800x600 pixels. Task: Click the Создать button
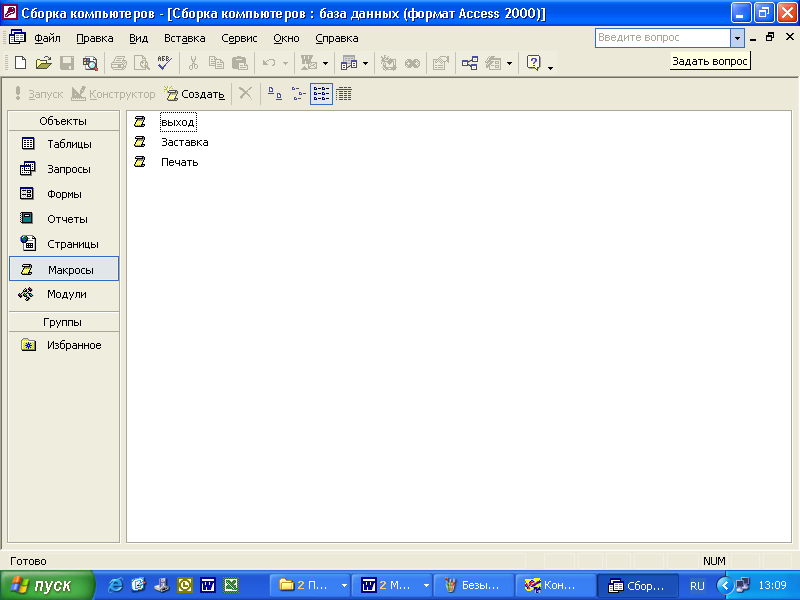click(194, 94)
